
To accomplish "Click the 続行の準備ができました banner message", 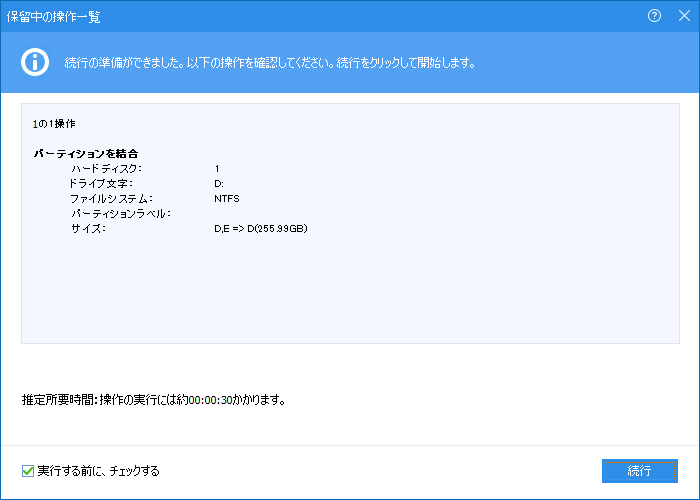I will (x=270, y=62).
